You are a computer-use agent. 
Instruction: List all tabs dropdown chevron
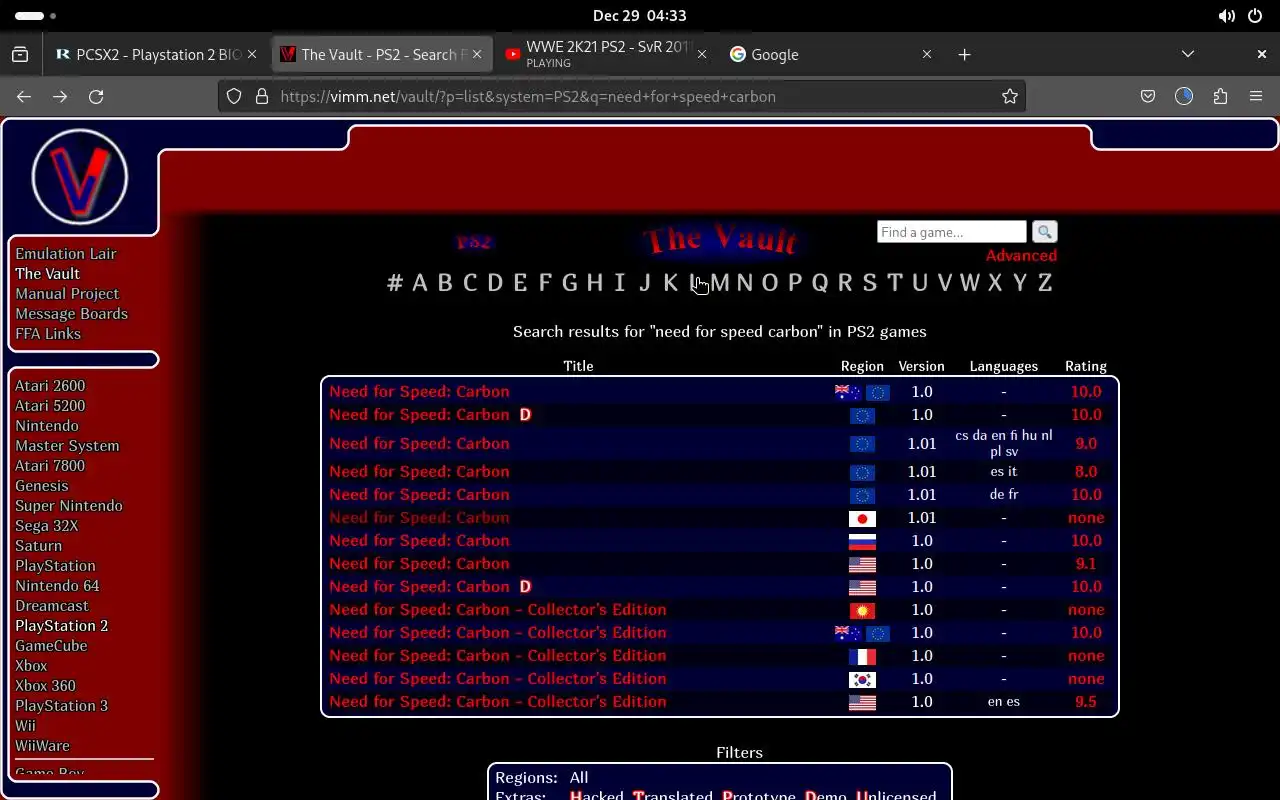tap(1188, 54)
